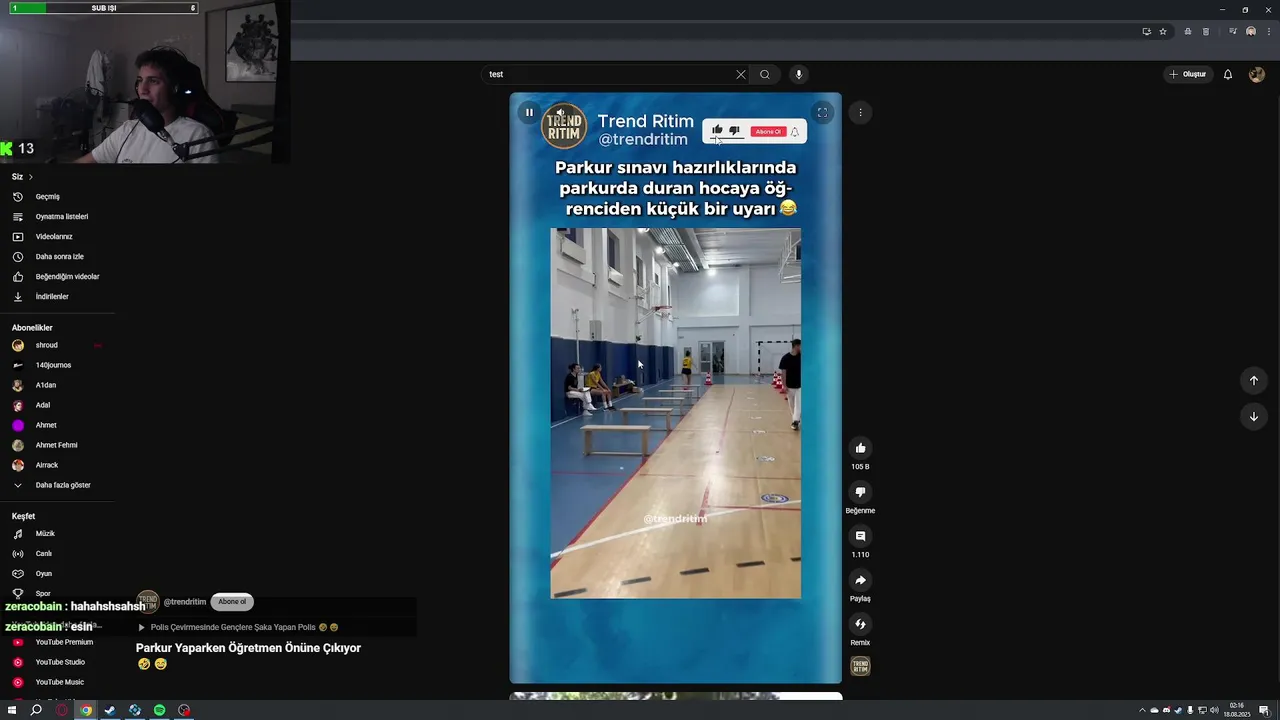Click the Trend Ritim logo in video
Image resolution: width=1280 pixels, height=720 pixels.
564,127
